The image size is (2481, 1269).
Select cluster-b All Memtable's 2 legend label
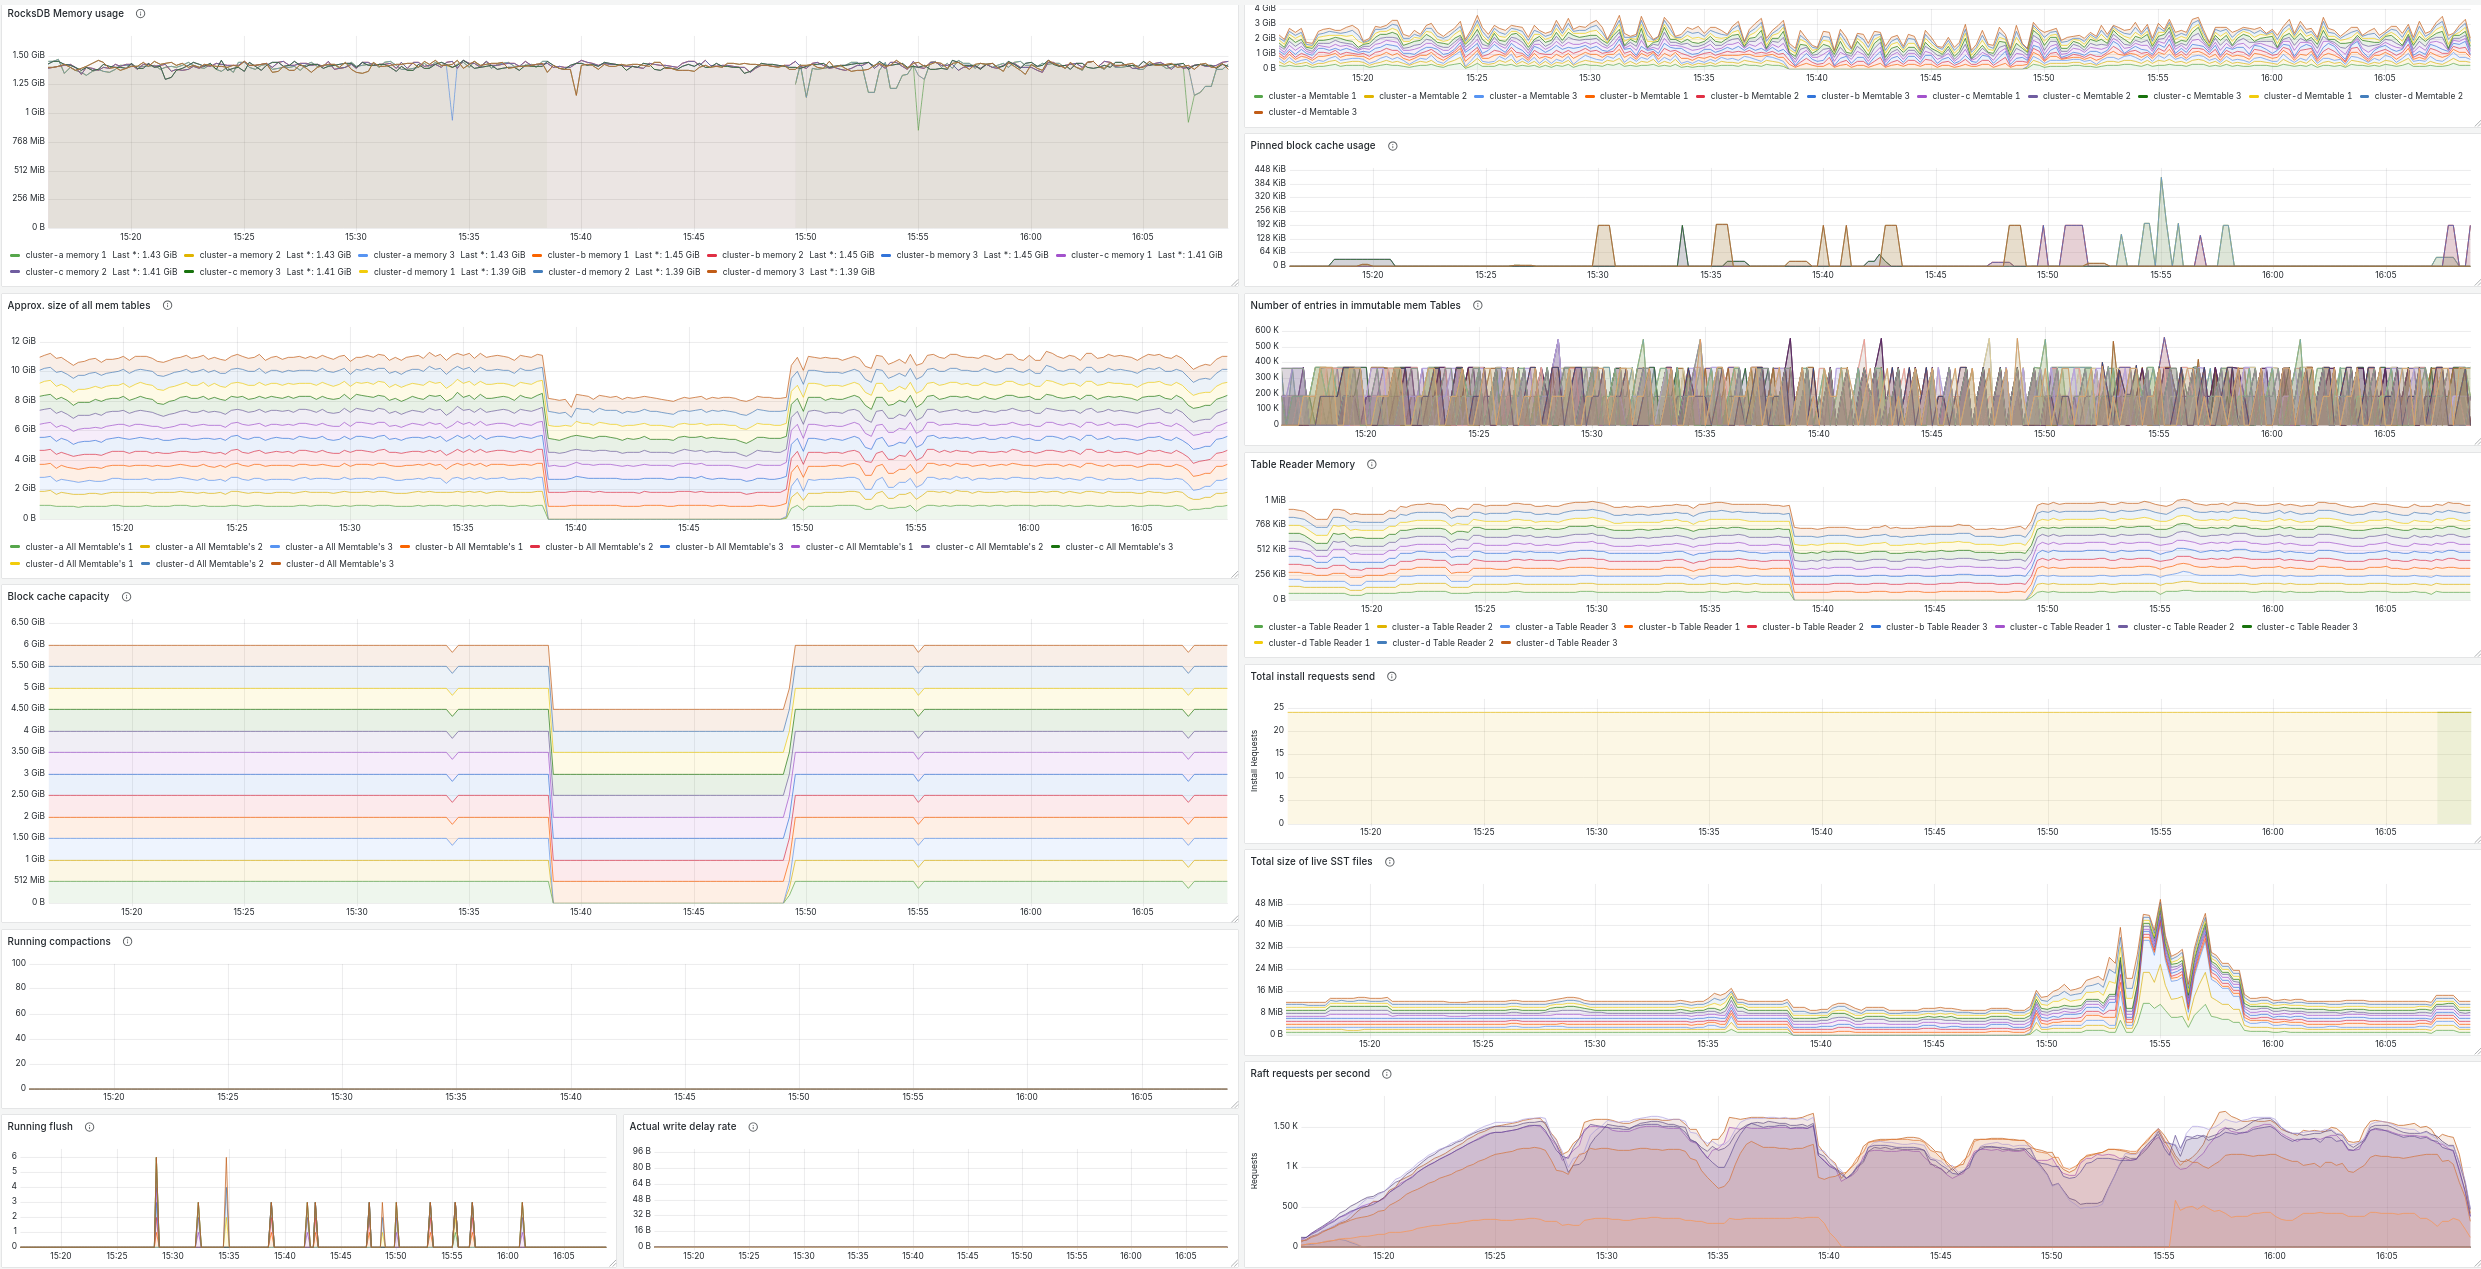coord(599,547)
